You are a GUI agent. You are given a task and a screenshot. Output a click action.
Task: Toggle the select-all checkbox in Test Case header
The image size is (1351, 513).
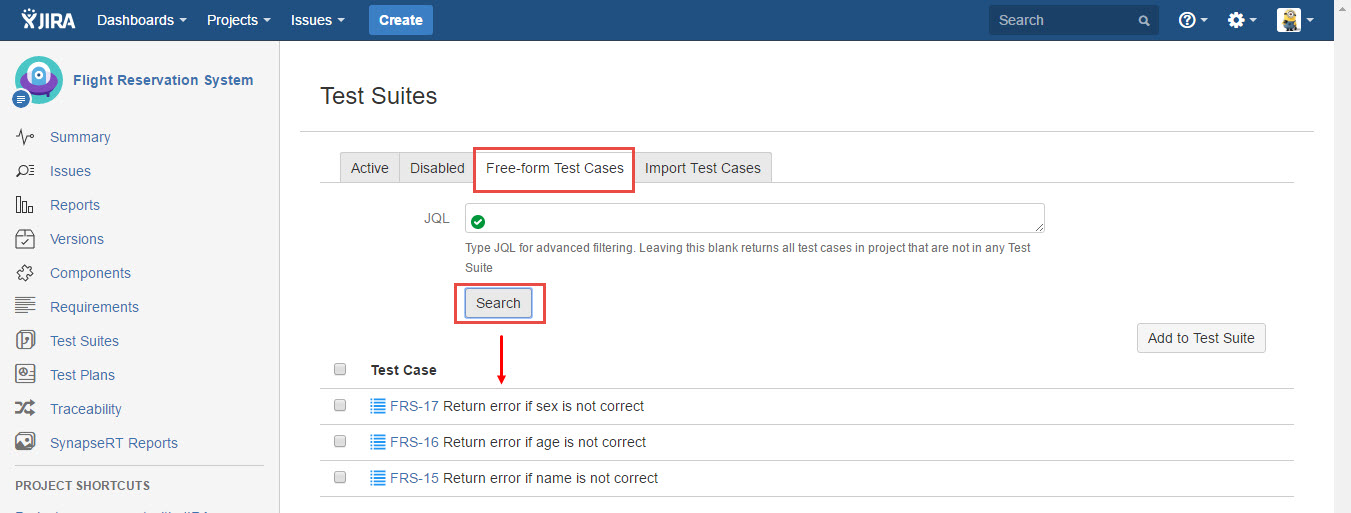coord(340,370)
